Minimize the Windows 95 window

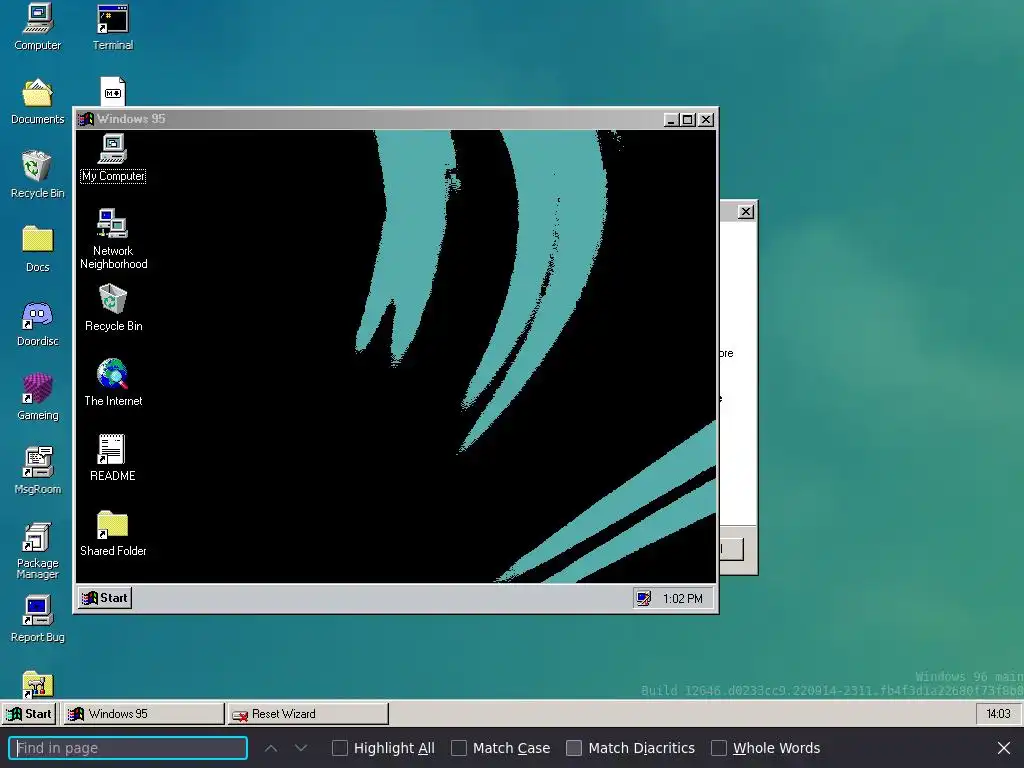point(671,120)
